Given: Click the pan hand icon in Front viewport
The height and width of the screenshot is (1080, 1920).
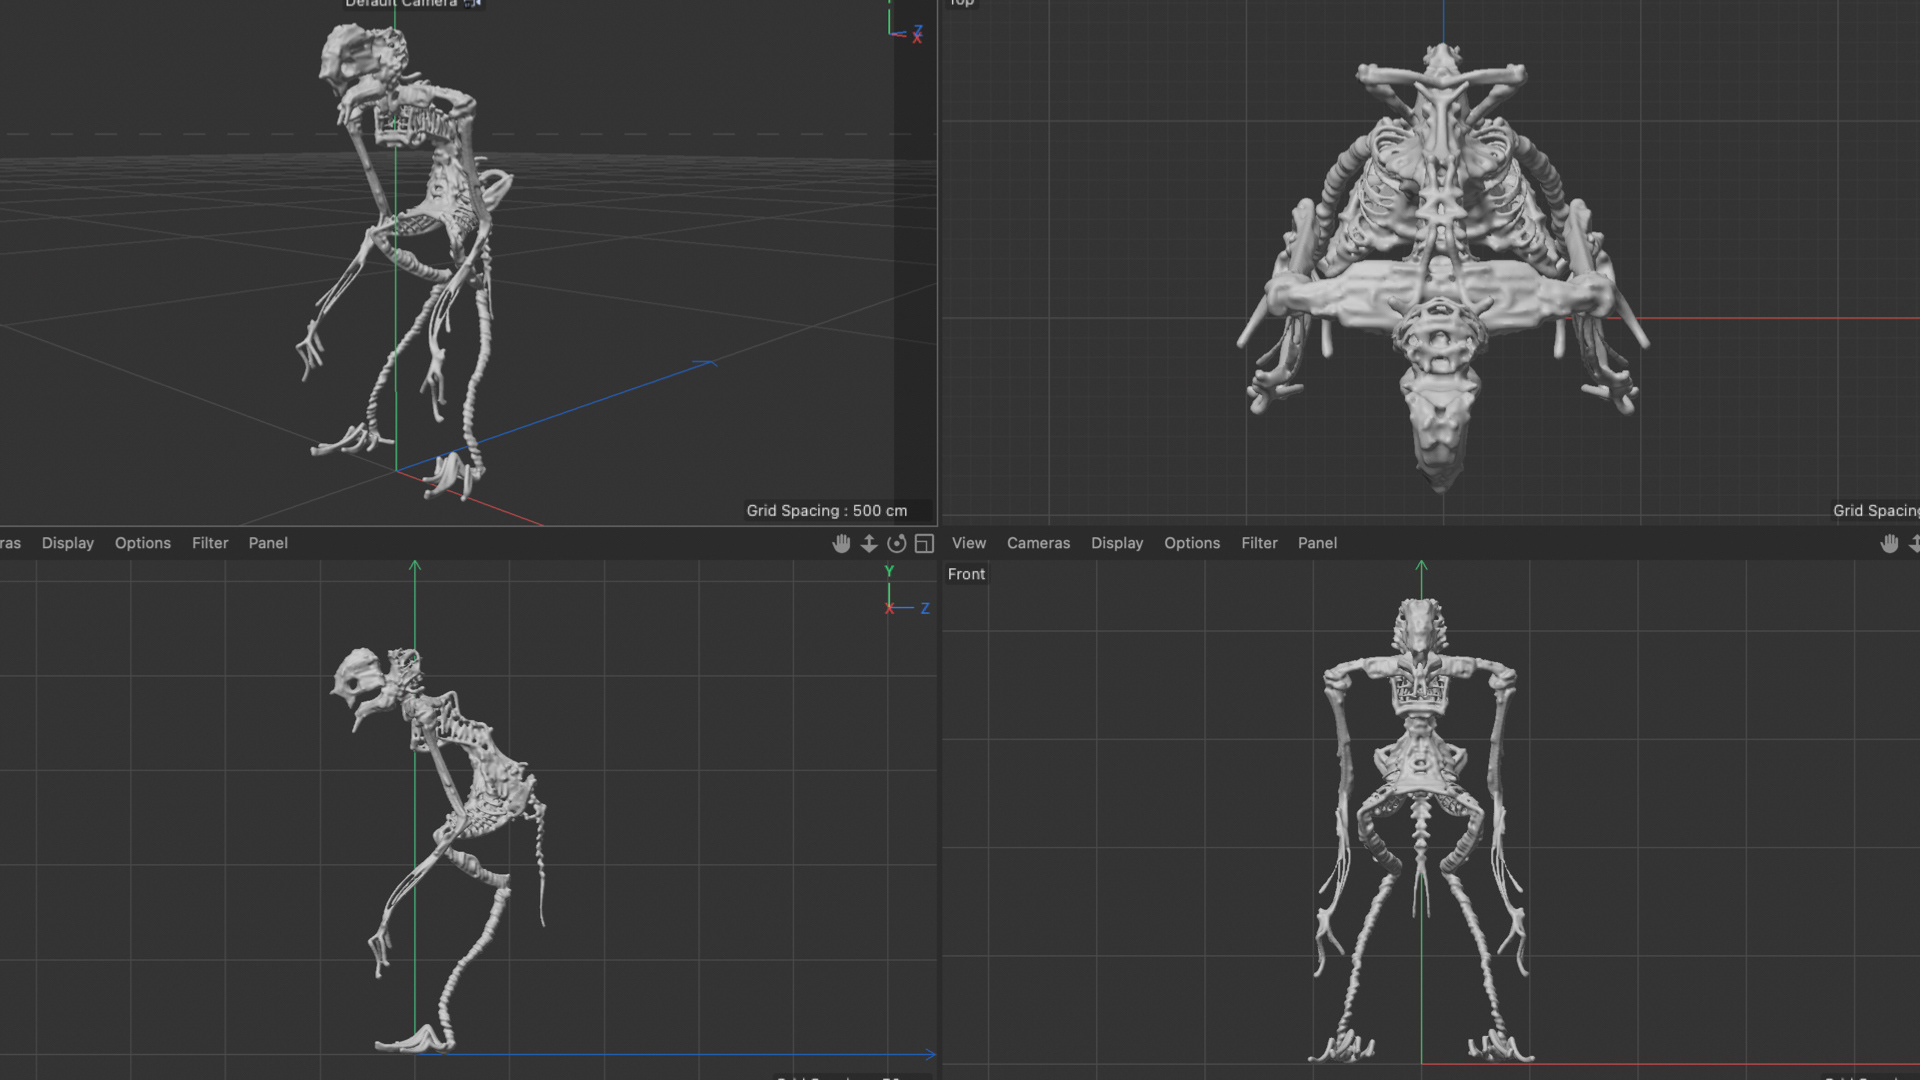Looking at the screenshot, I should click(x=1889, y=543).
